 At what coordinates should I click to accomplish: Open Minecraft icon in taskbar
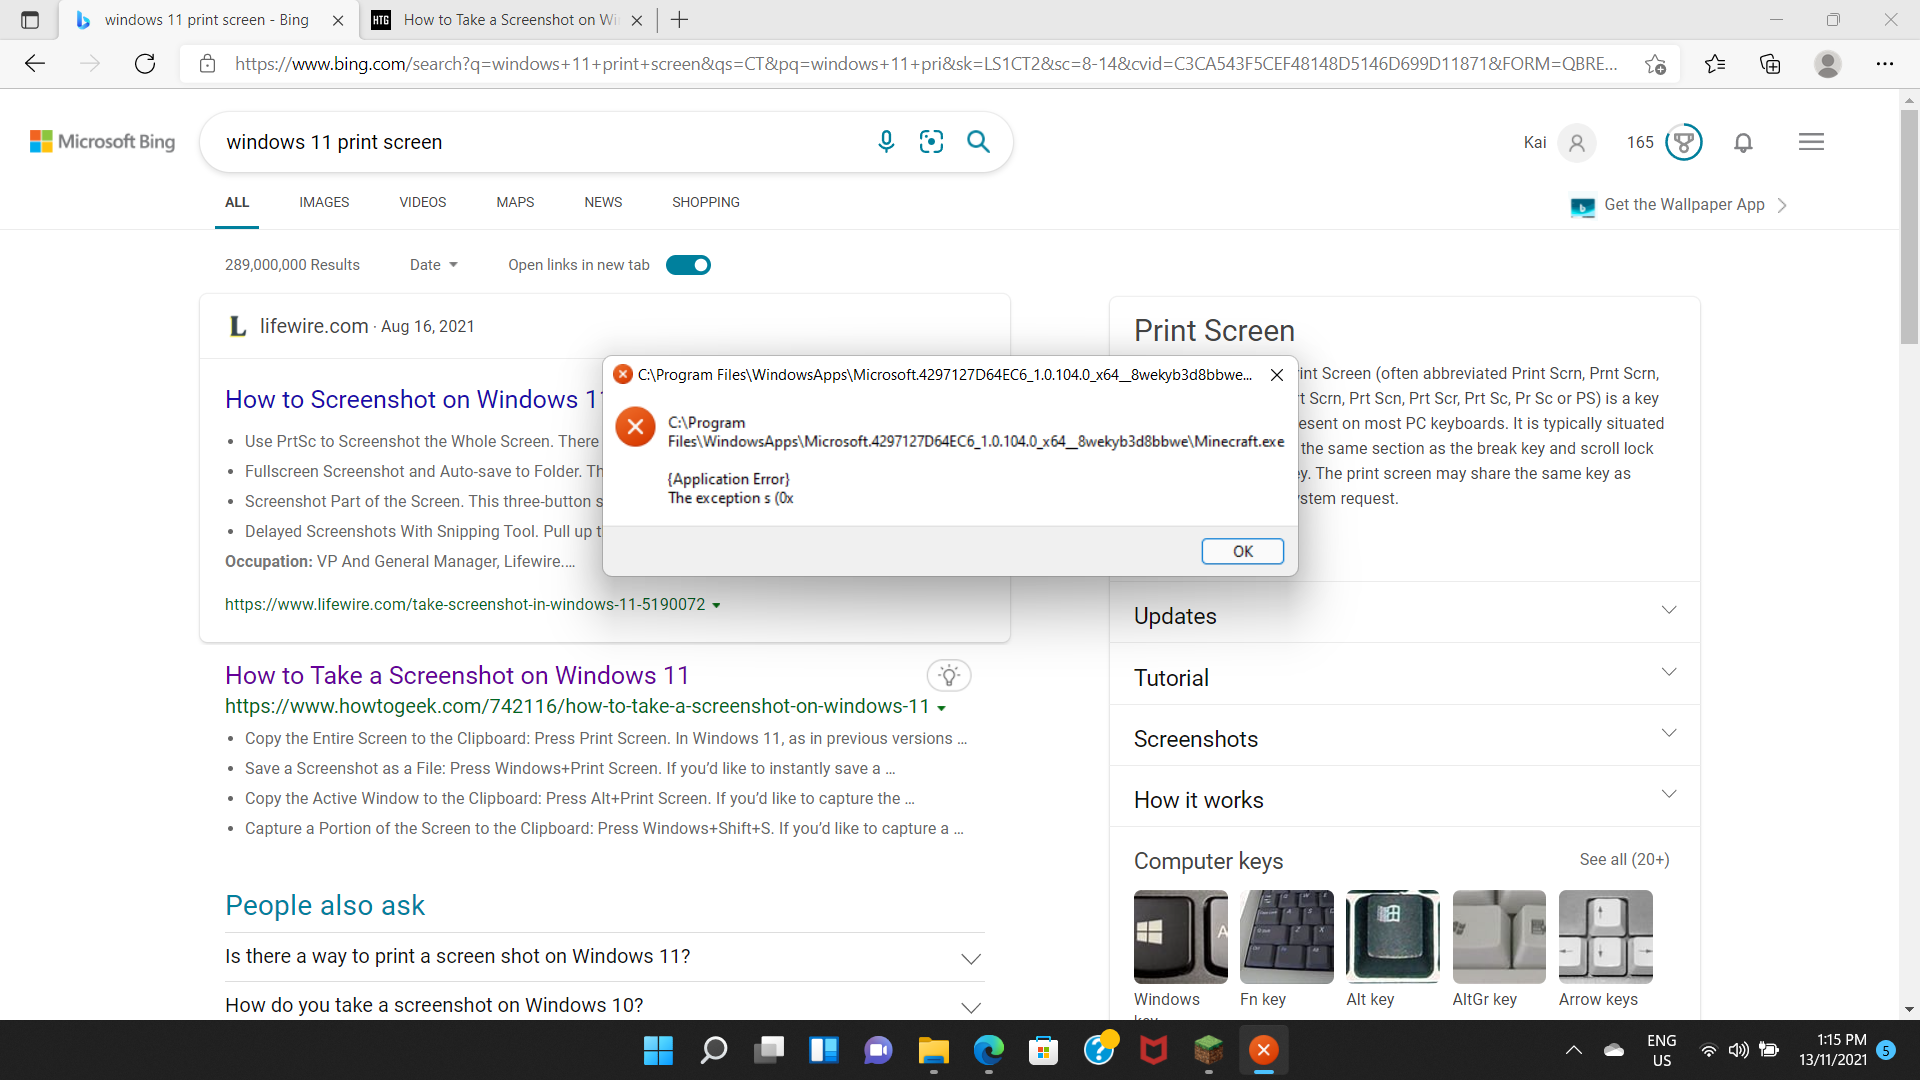coord(1208,1050)
